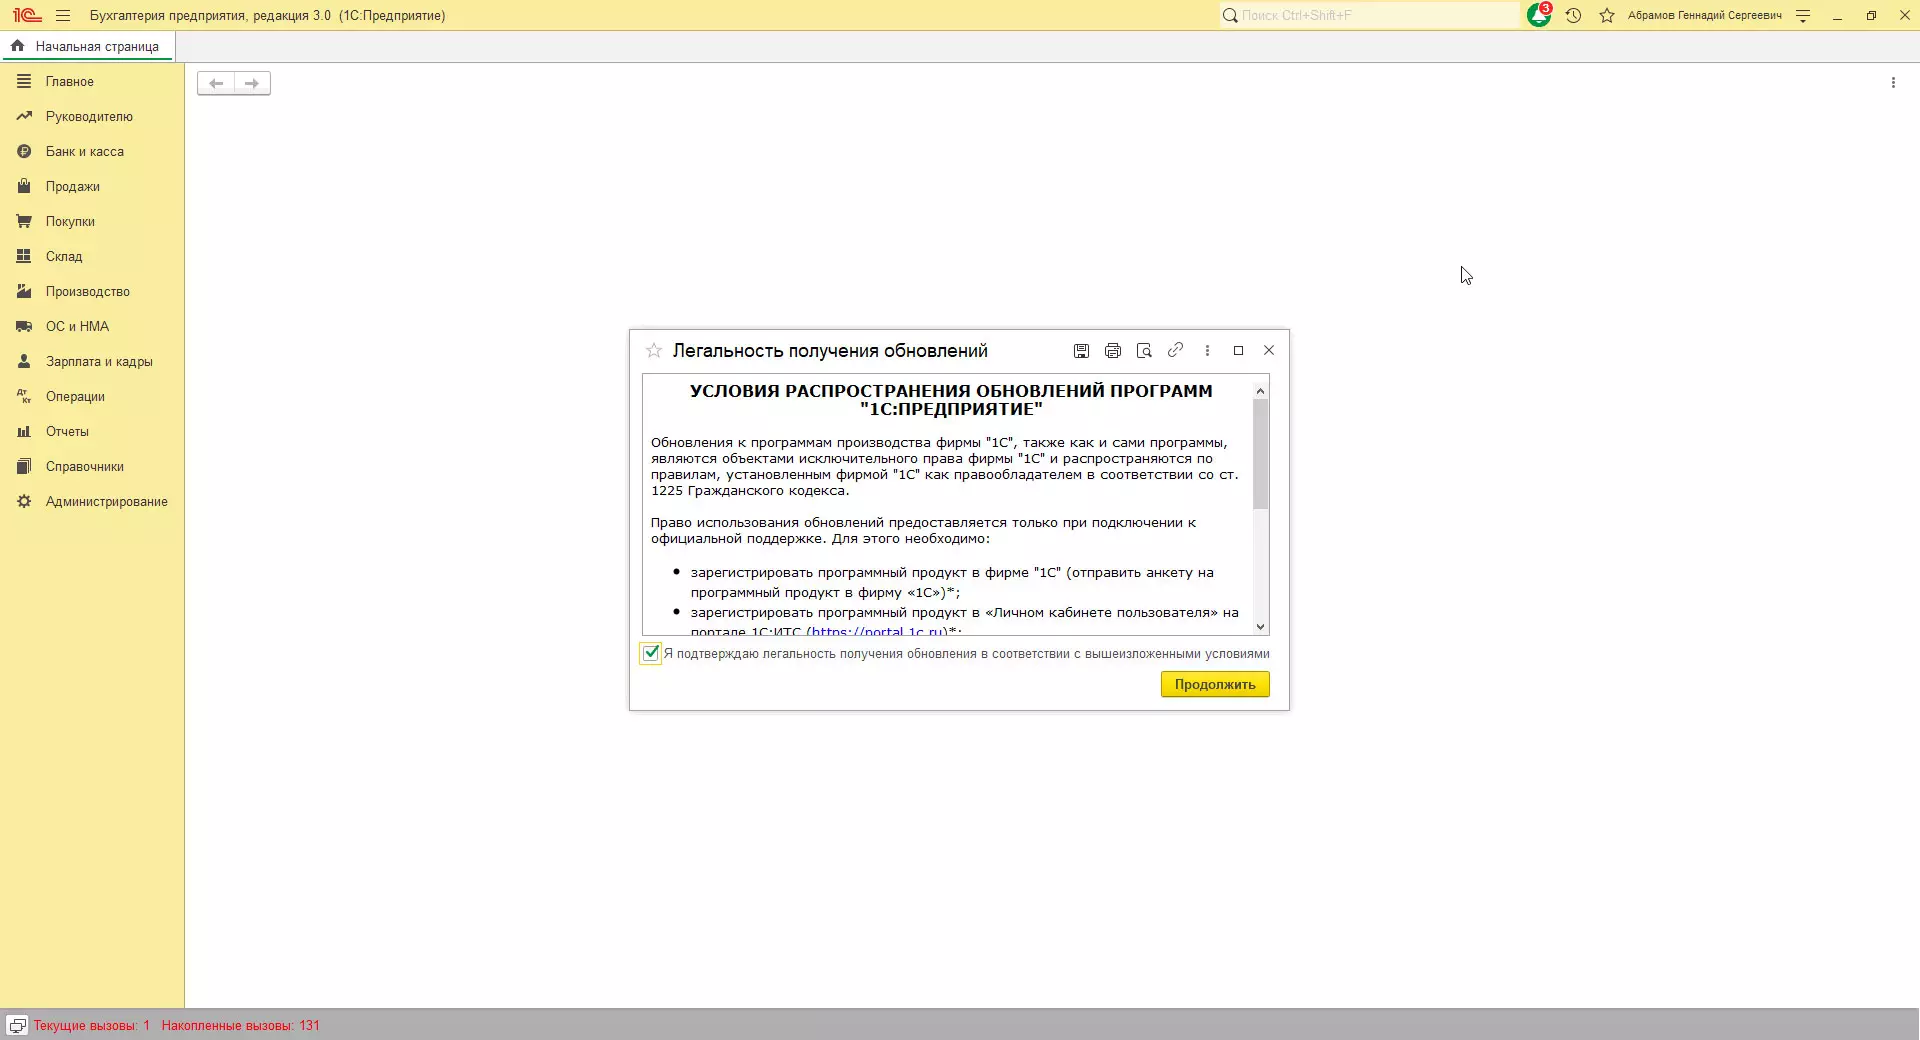Open the Зарплата и кадры section
Image resolution: width=1920 pixels, height=1040 pixels.
tap(92, 361)
